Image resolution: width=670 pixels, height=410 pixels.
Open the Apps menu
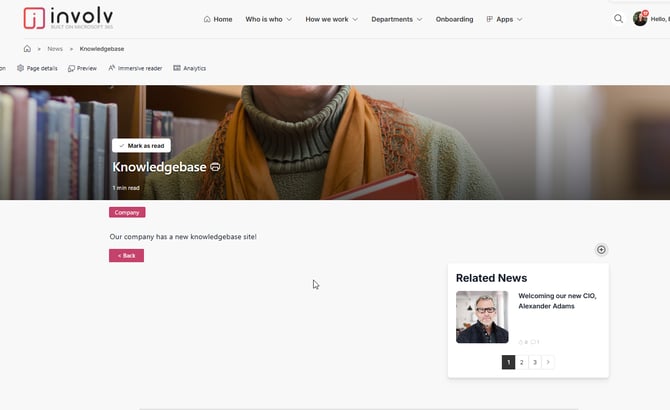tap(504, 19)
